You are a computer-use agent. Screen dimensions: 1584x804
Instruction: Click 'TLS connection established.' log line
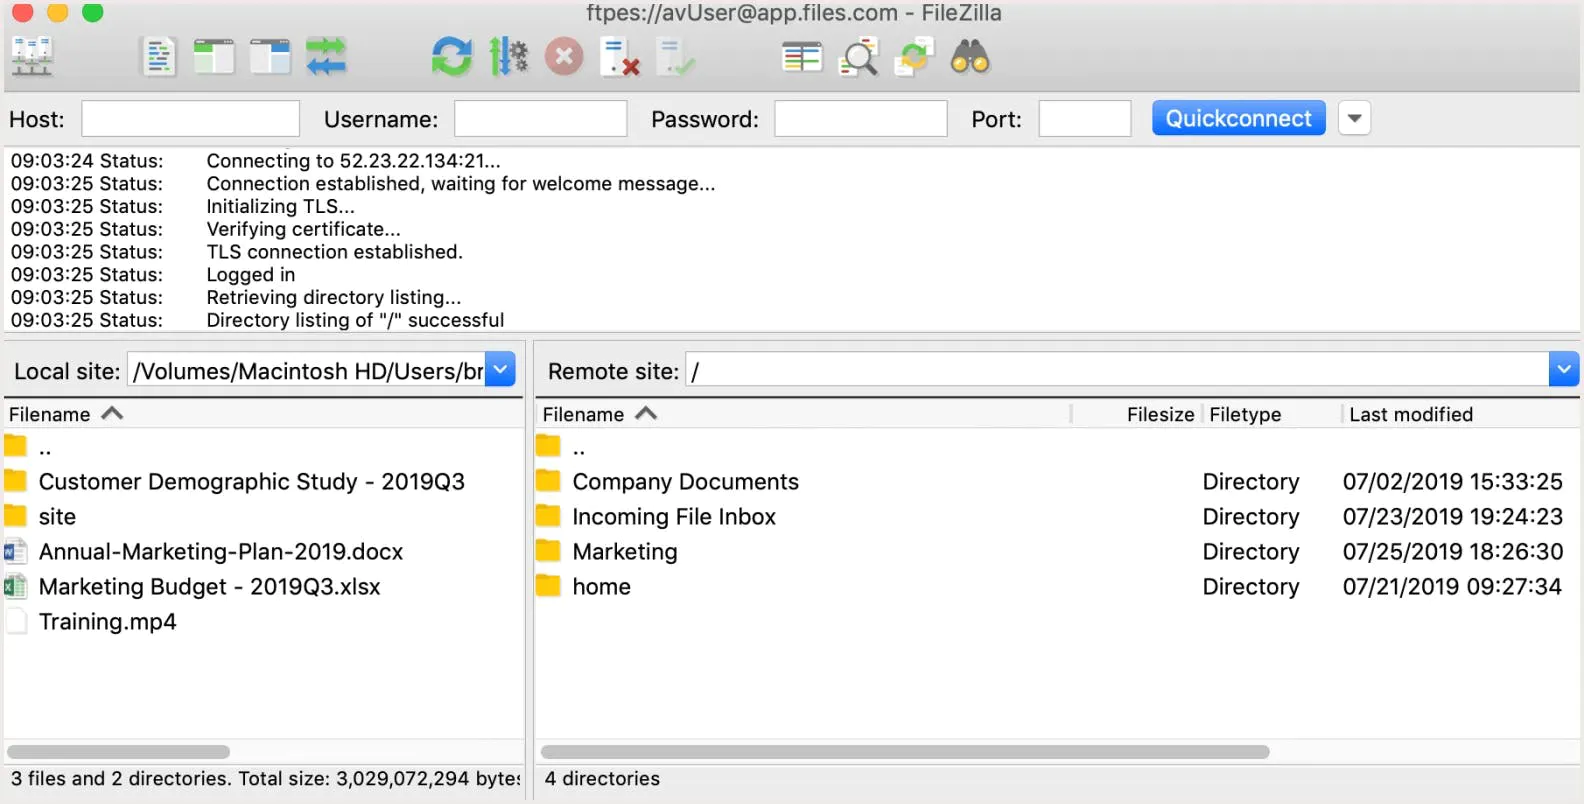[334, 252]
